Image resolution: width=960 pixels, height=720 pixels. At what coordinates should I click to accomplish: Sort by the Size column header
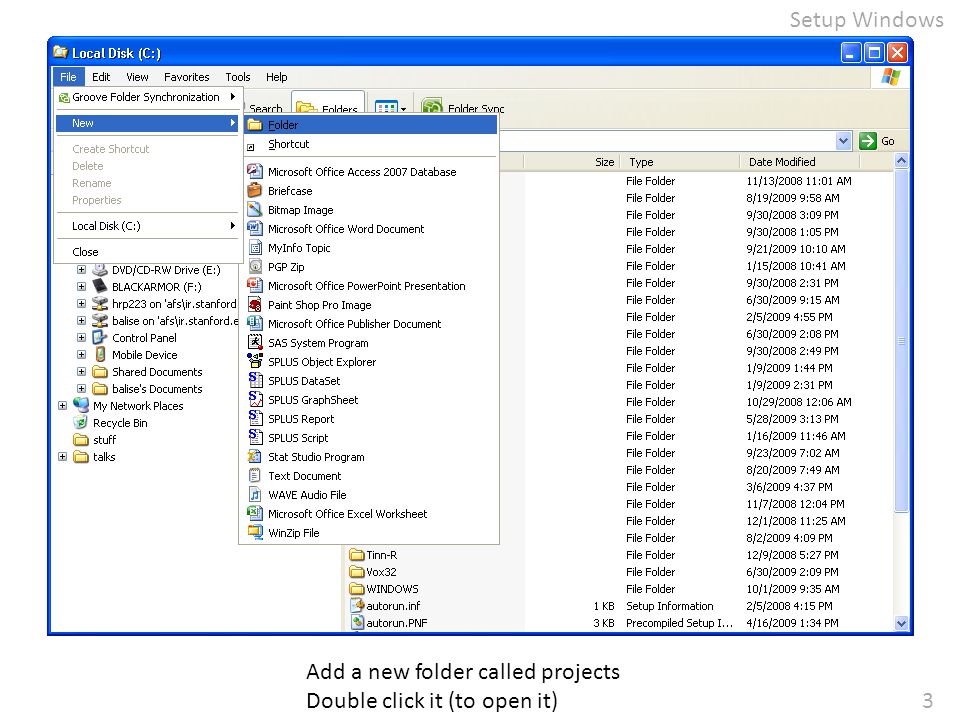coord(572,162)
